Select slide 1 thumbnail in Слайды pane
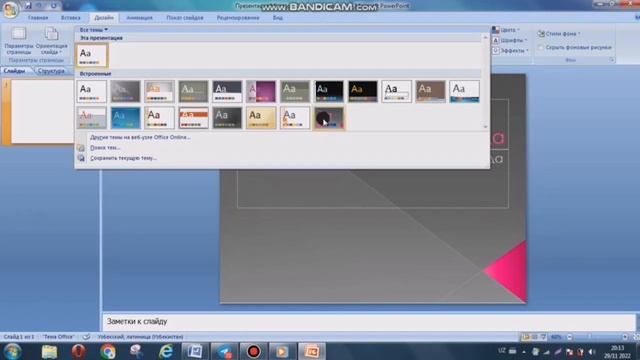 (x=42, y=111)
